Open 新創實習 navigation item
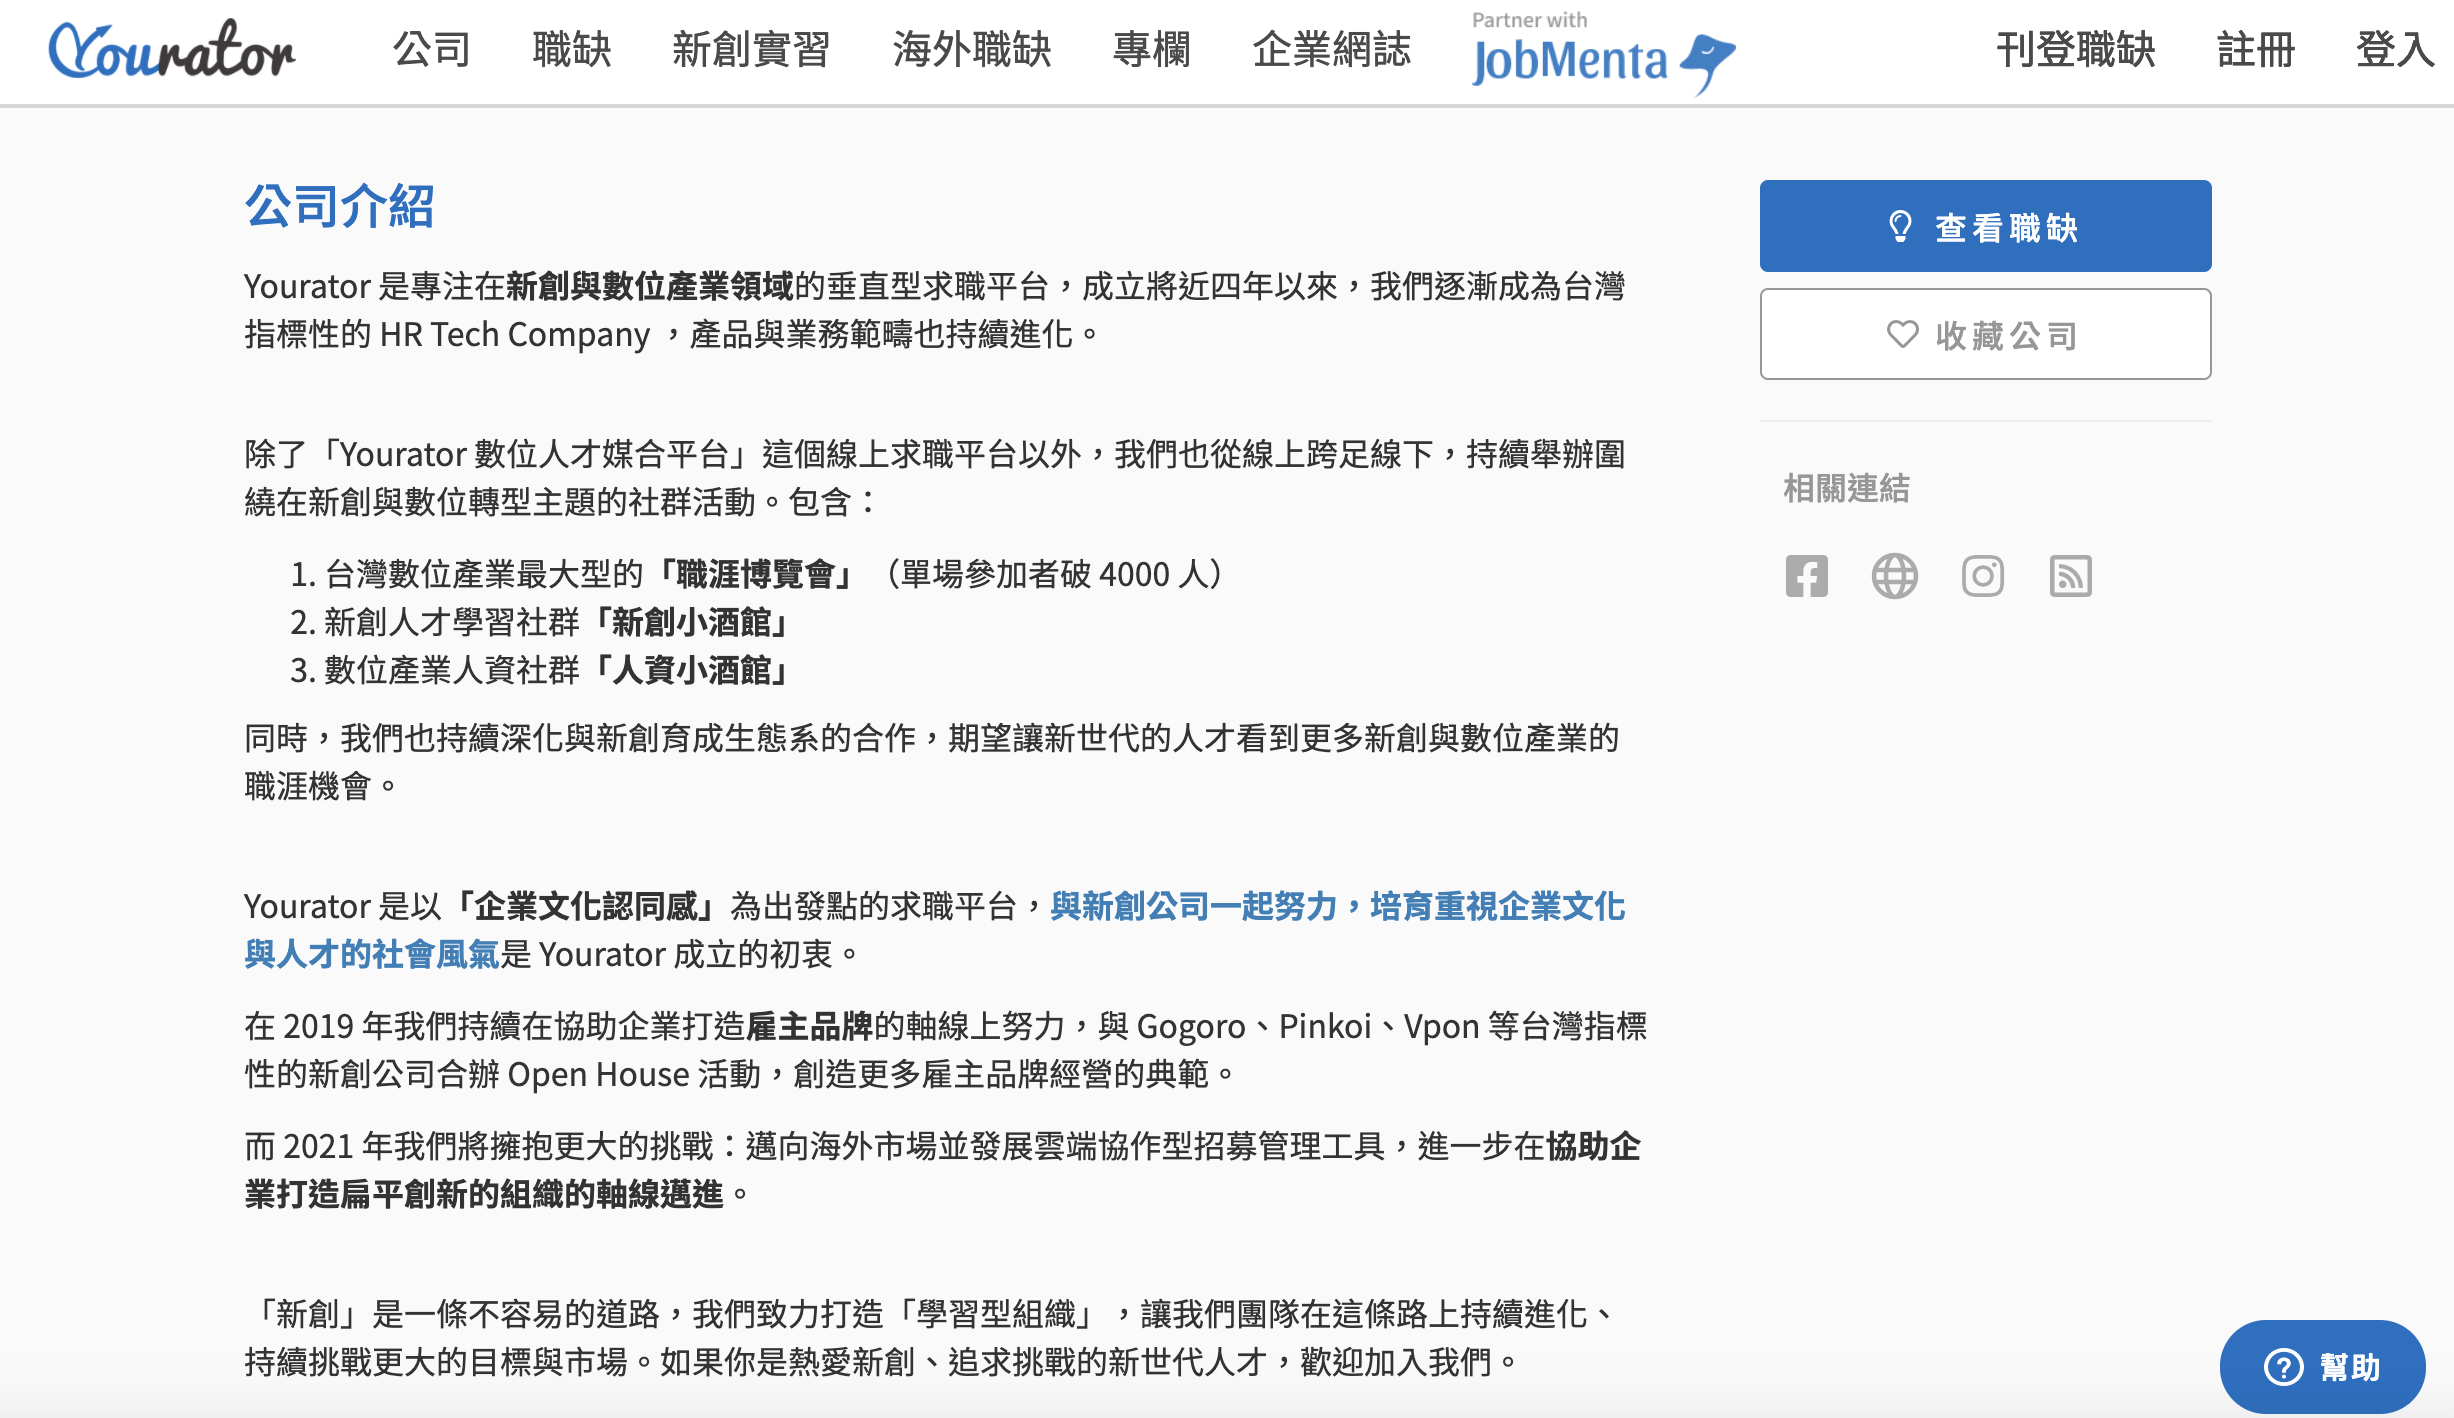Screen dimensions: 2454x1418 pyautogui.click(x=752, y=49)
